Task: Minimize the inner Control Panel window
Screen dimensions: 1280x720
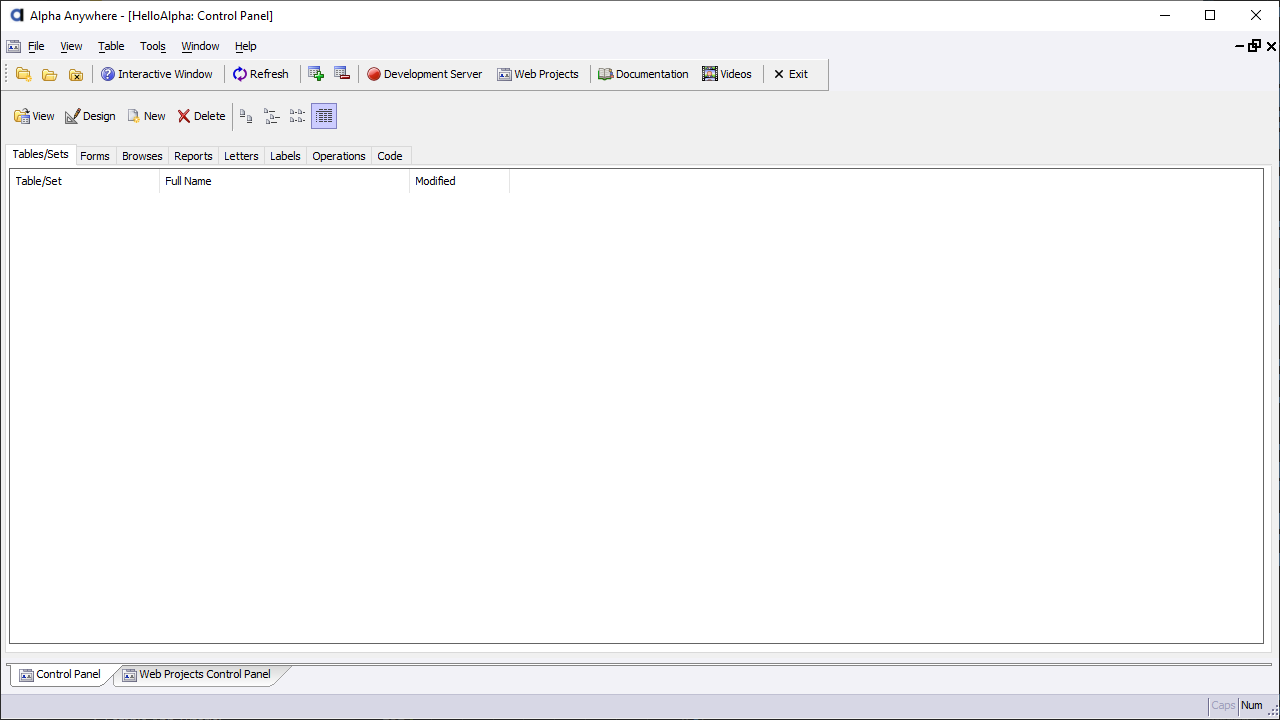Action: click(x=1240, y=46)
